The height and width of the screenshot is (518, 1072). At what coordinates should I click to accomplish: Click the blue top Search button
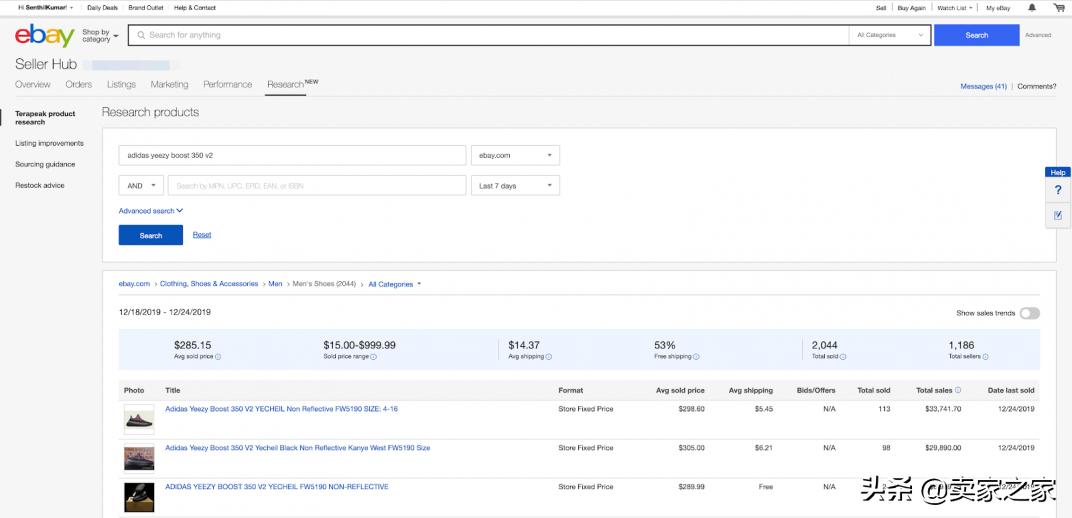(x=976, y=35)
